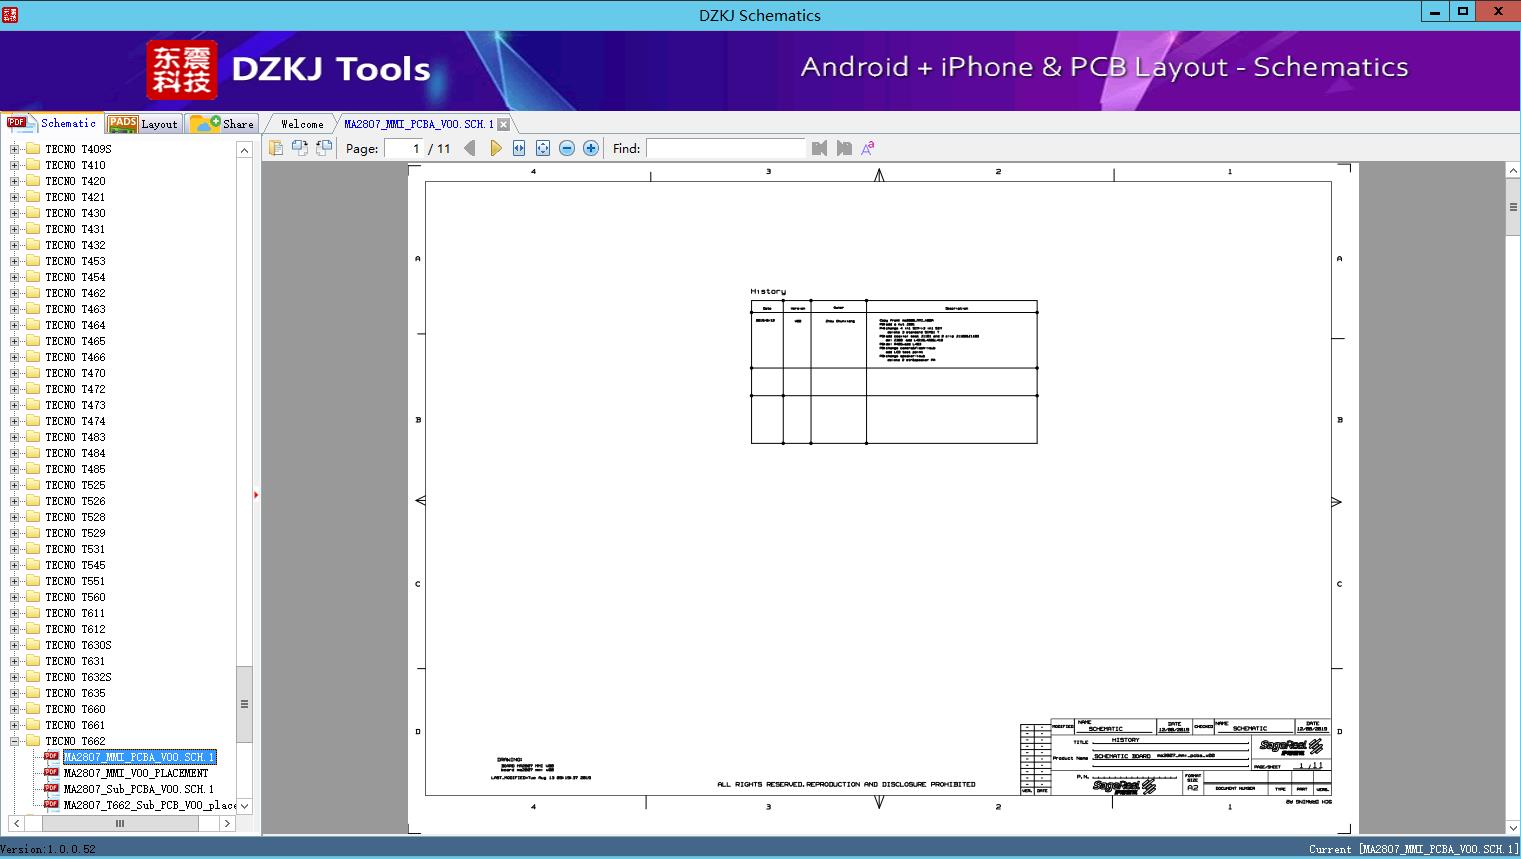Expand the TECNO T660 folder
Viewport: 1521px width, 859px height.
coord(14,709)
